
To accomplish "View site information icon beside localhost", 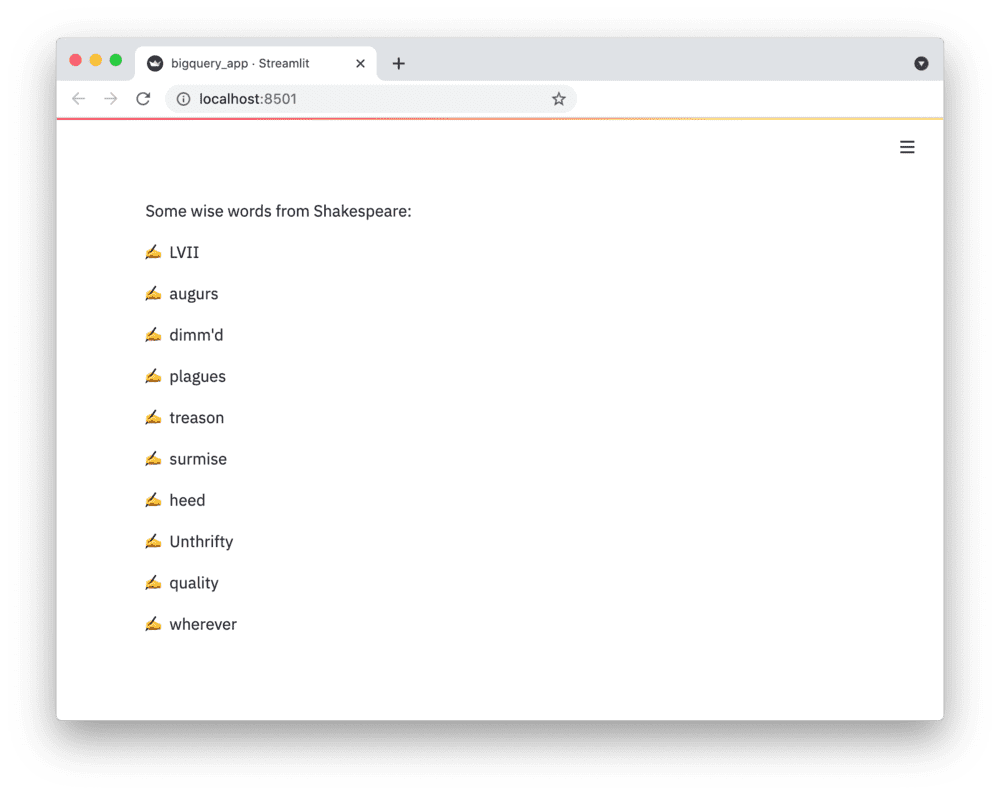I will tap(183, 99).
